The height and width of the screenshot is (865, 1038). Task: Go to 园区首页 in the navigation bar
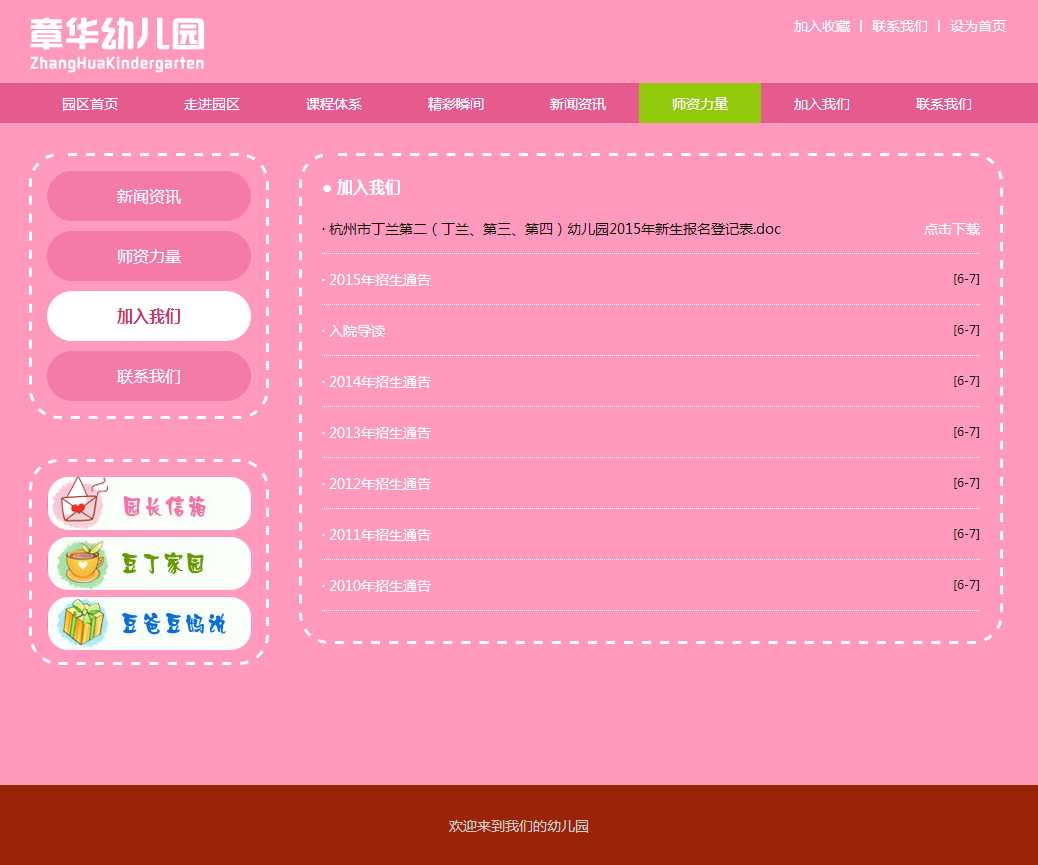tap(90, 104)
